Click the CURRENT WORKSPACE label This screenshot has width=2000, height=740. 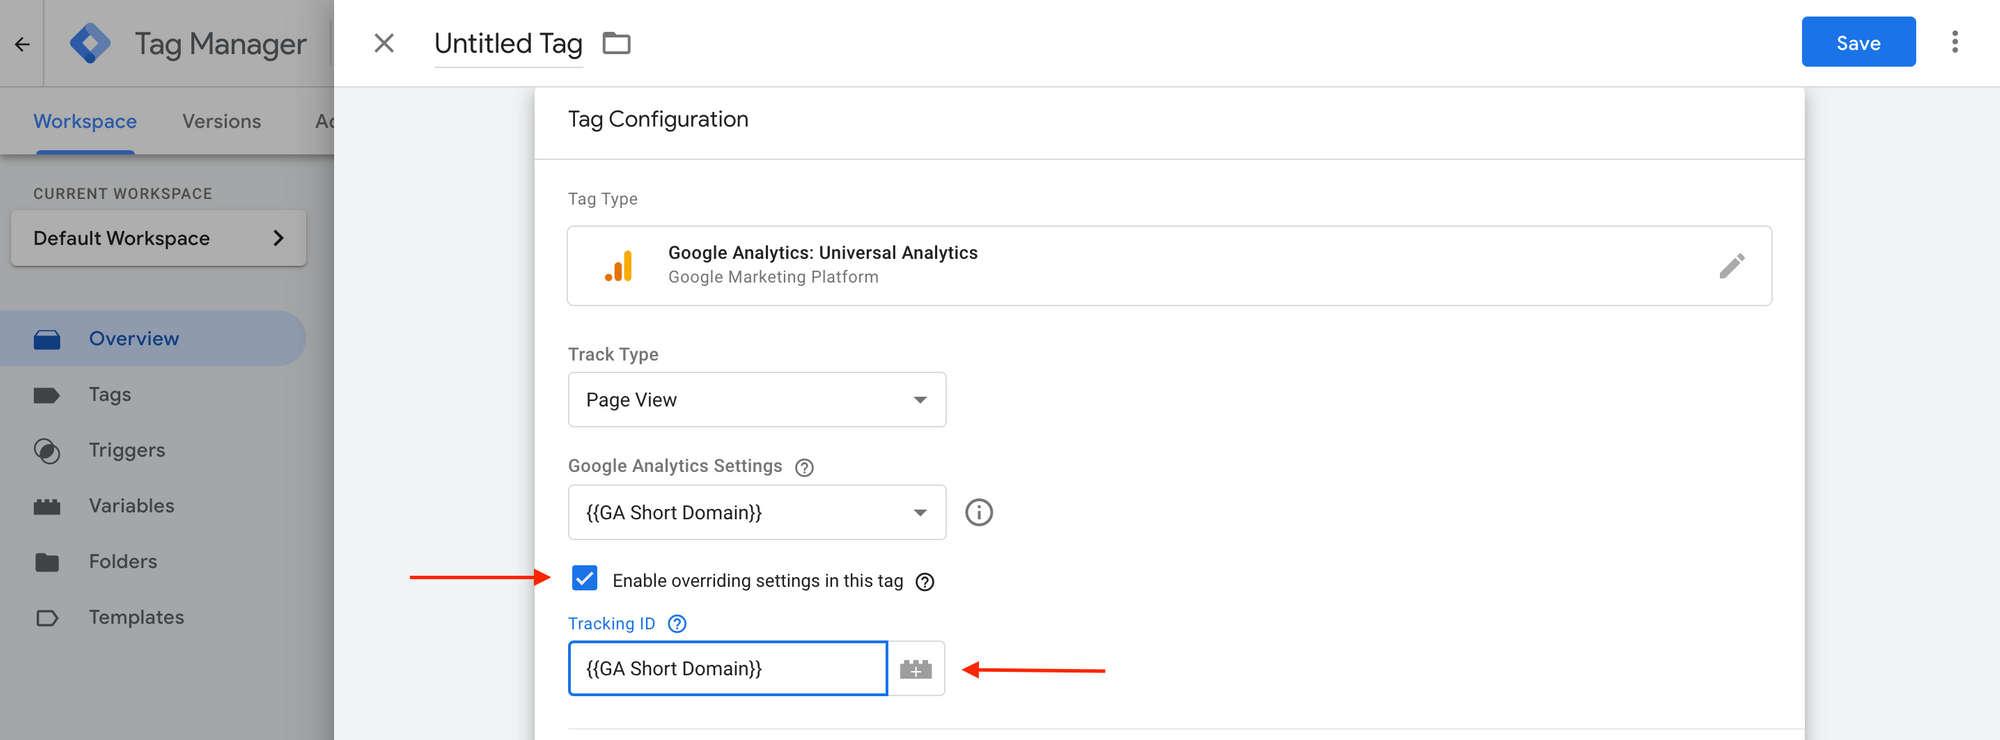coord(123,194)
